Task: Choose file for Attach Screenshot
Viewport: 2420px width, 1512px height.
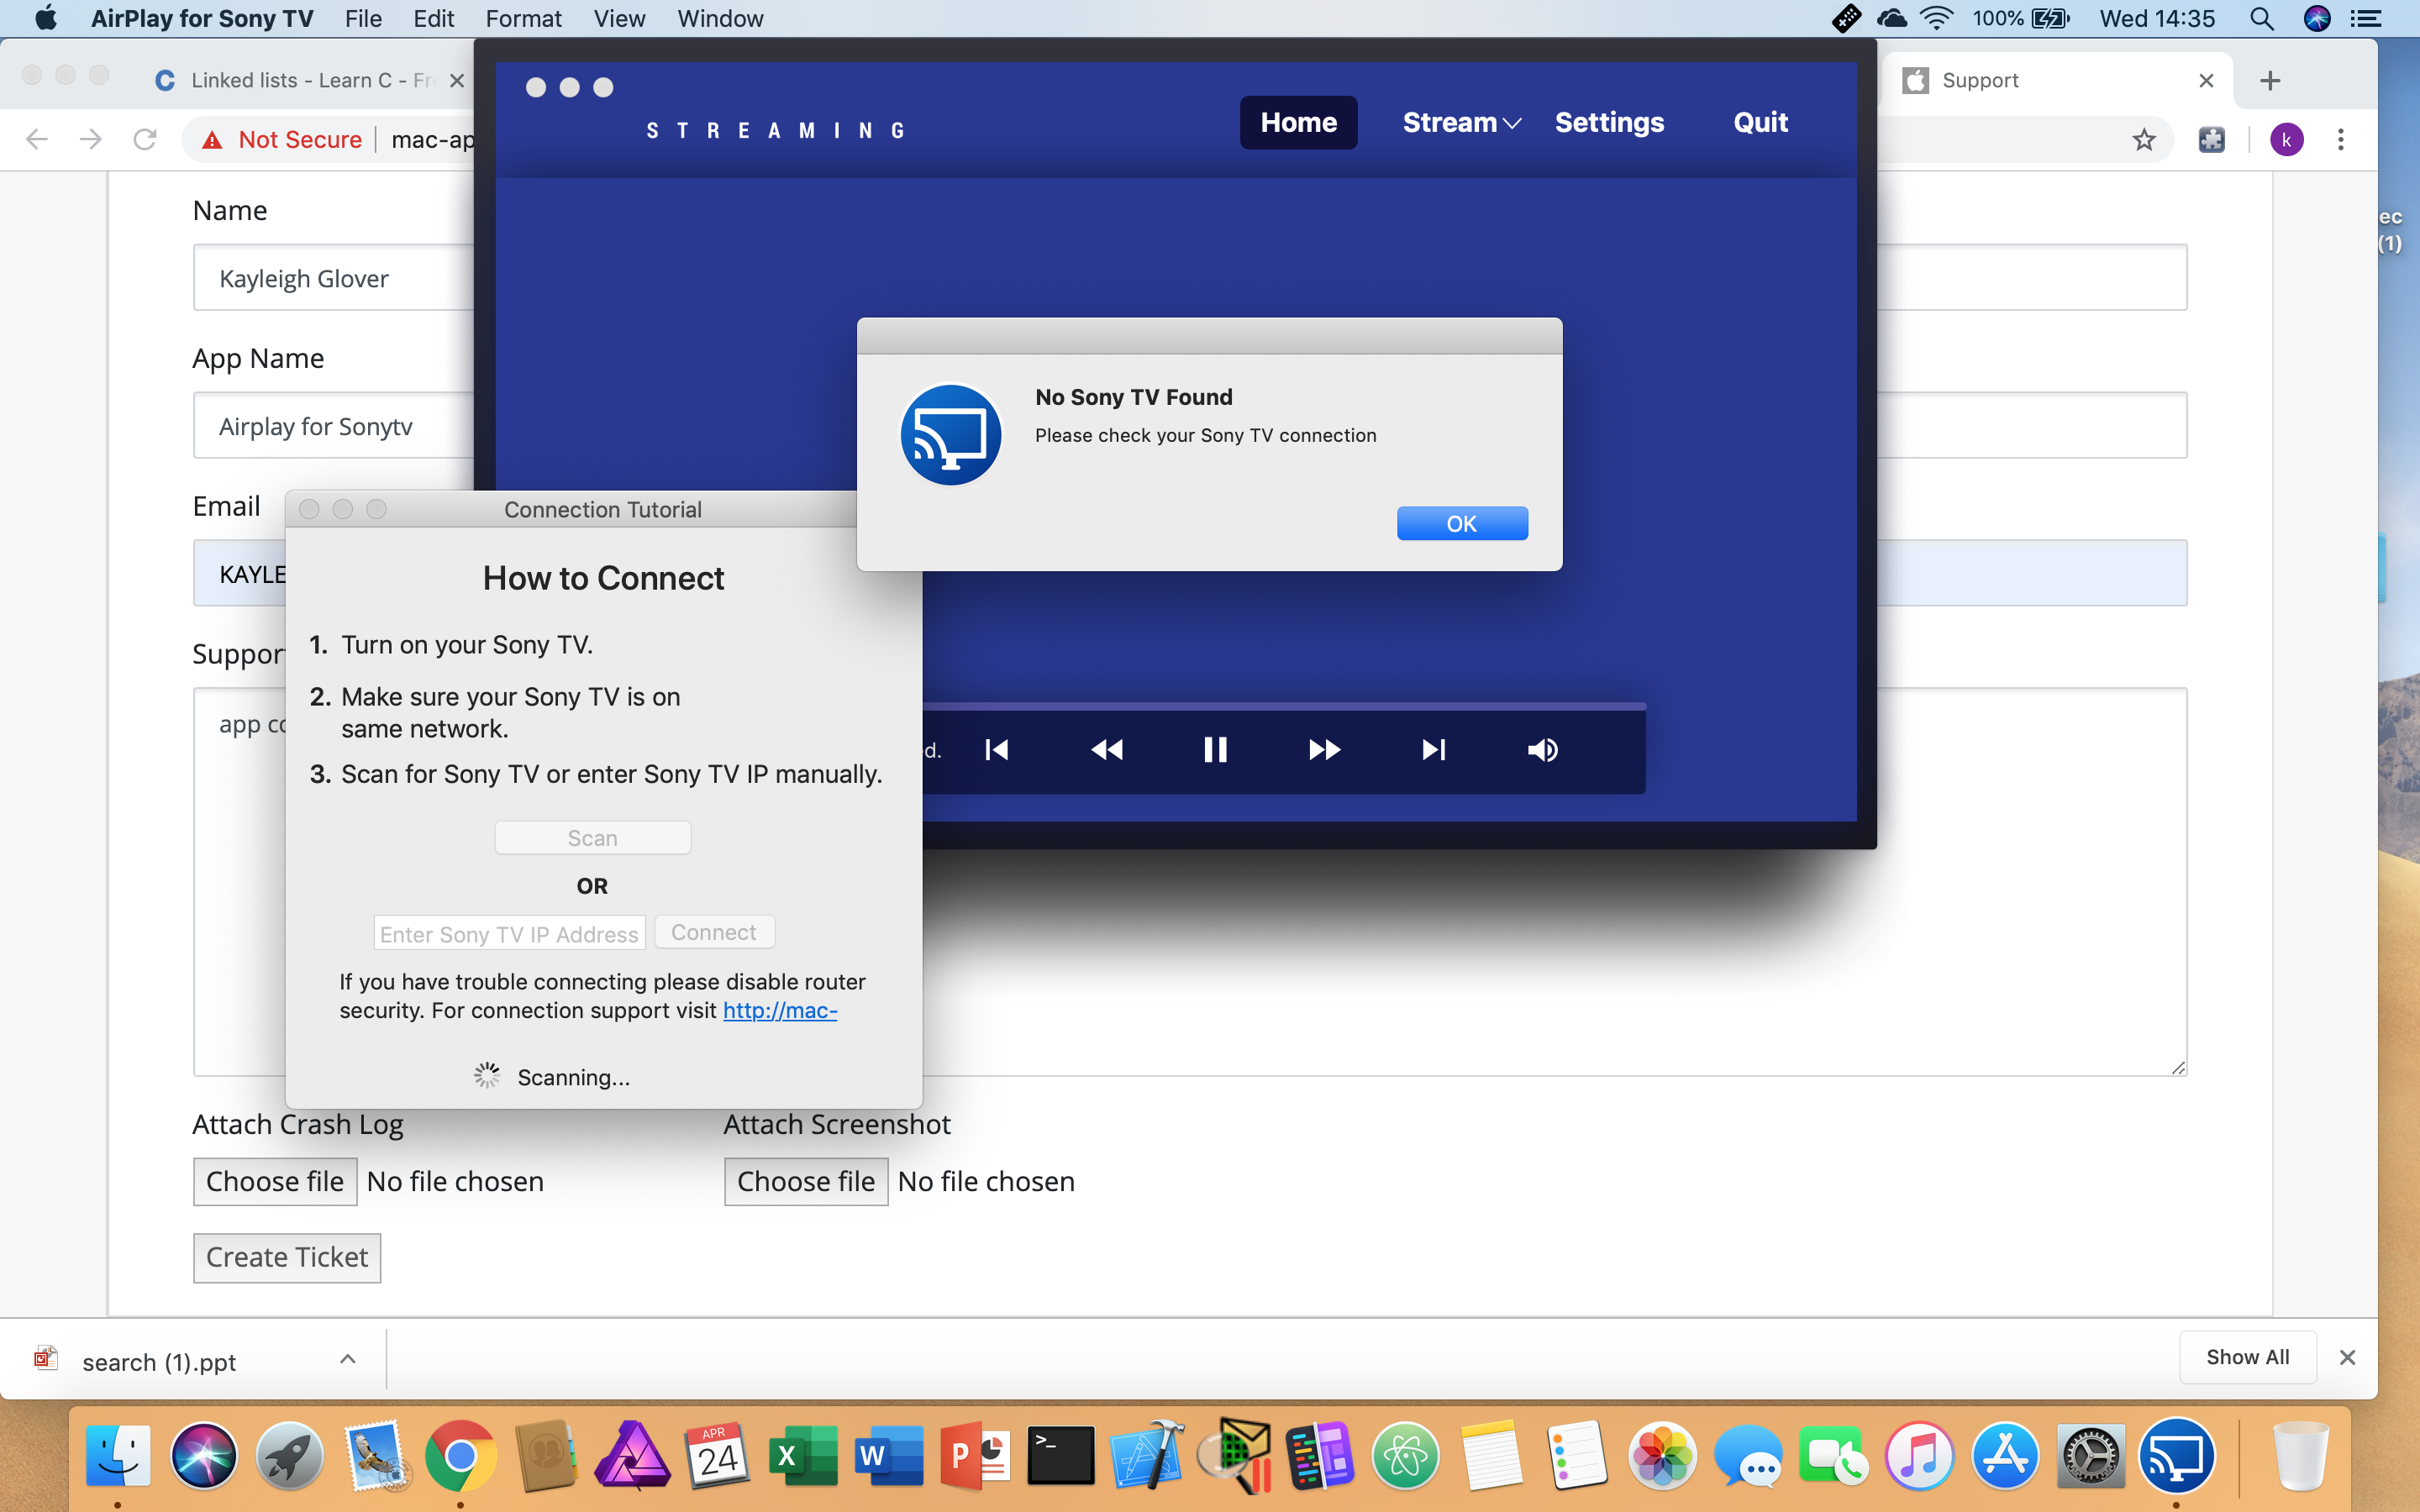Action: click(805, 1181)
